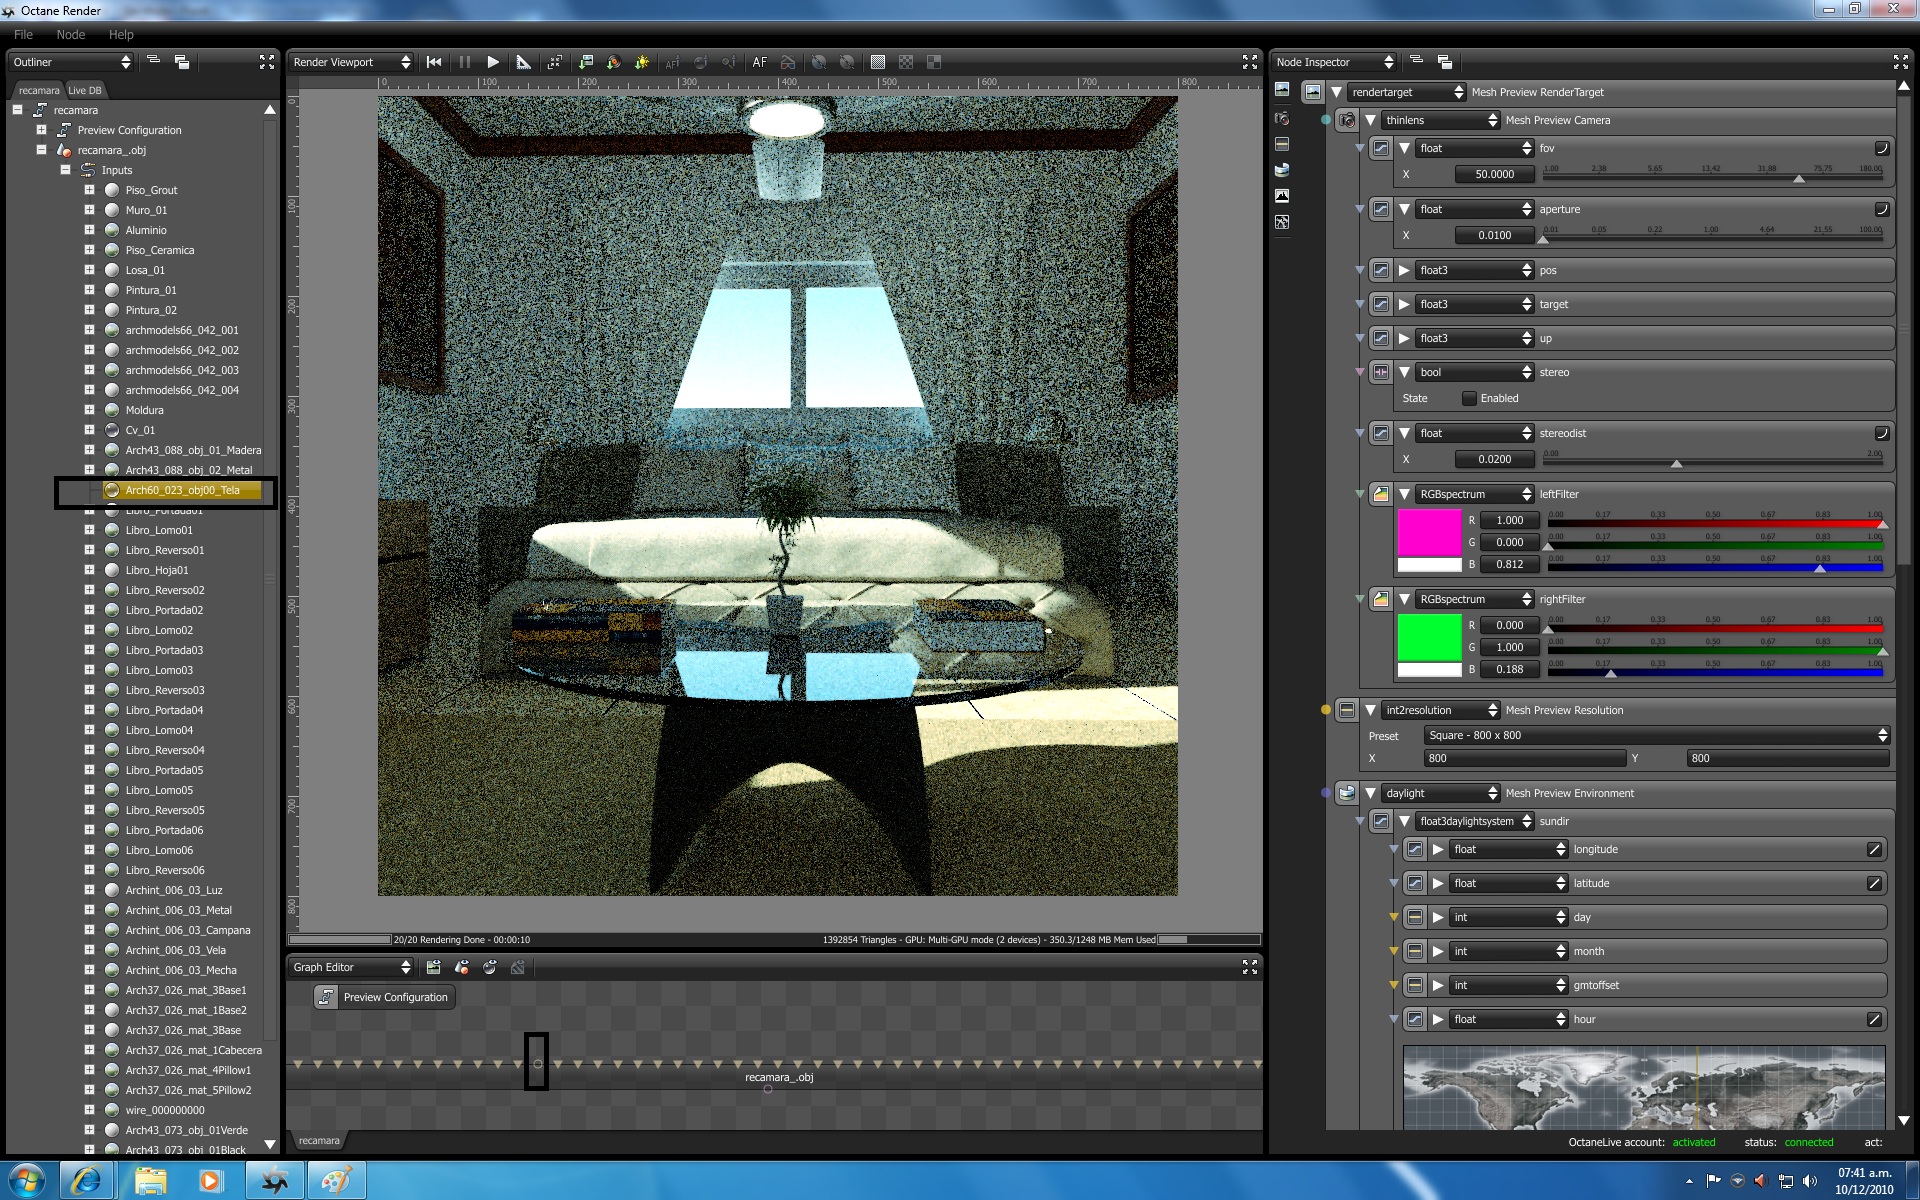Switch to the Live DB tab
1920x1200 pixels.
[x=84, y=90]
